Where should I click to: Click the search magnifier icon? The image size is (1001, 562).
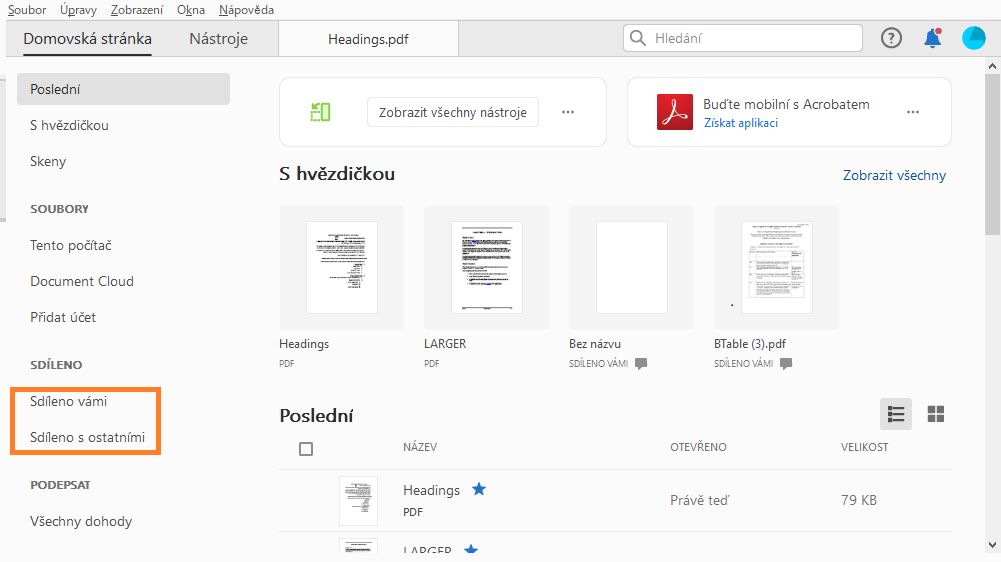pyautogui.click(x=637, y=38)
